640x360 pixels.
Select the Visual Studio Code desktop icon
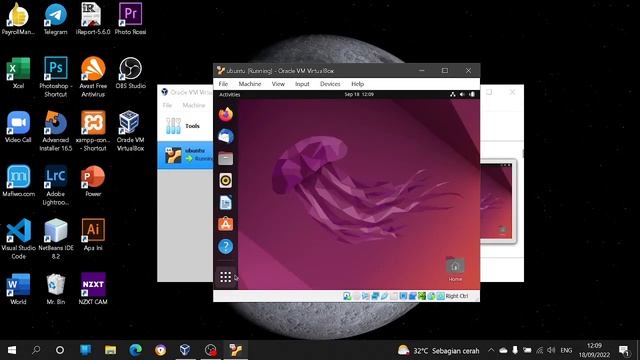click(x=18, y=239)
